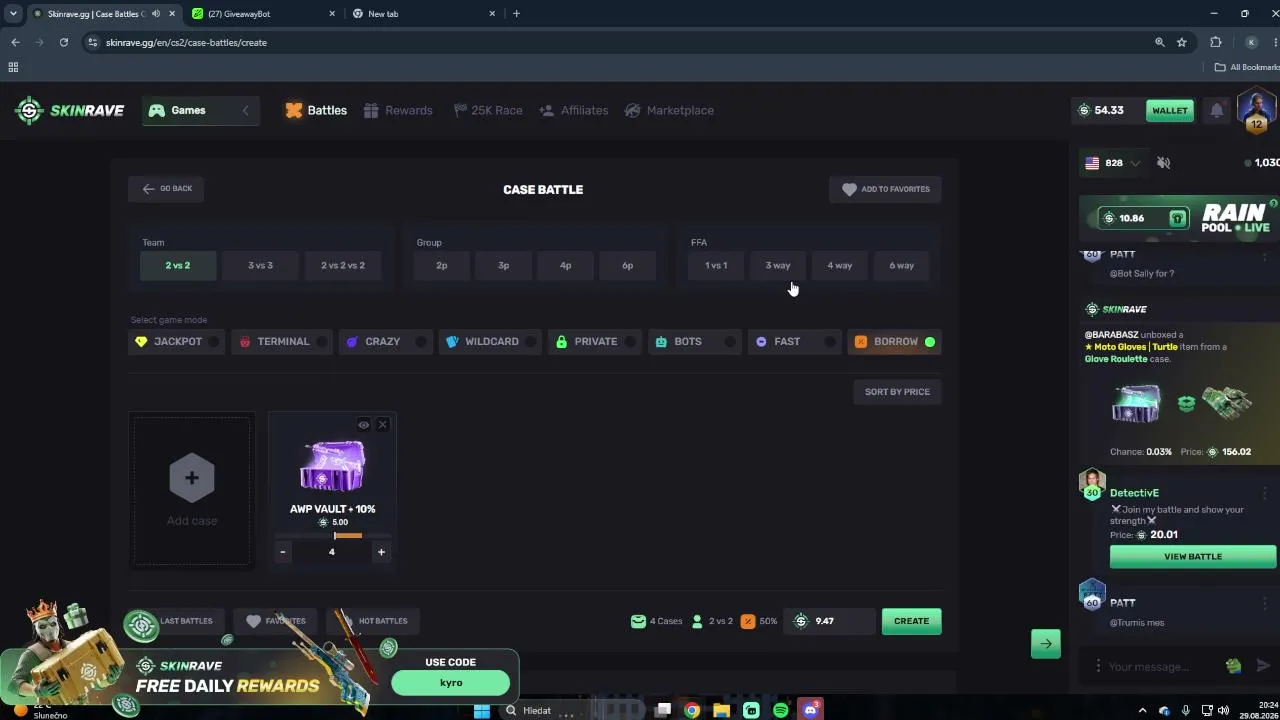
Task: Click the Add case plus tile
Action: tap(192, 489)
